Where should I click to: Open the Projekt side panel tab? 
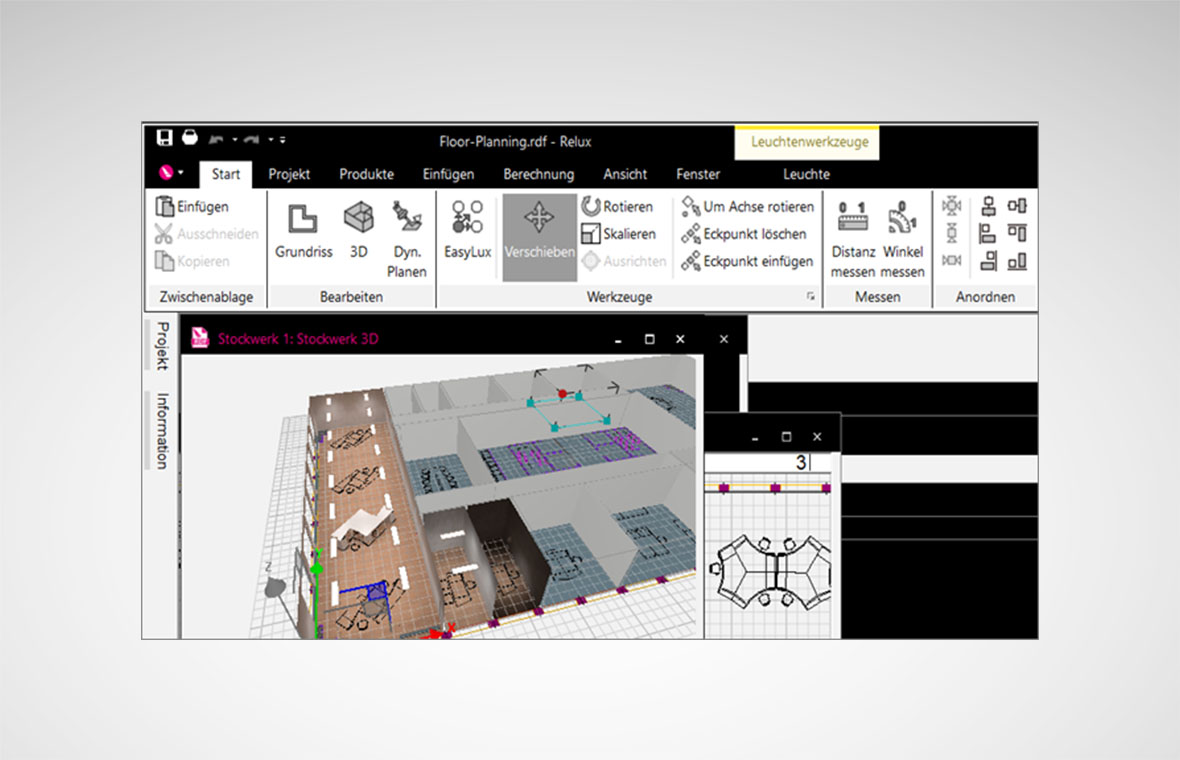pyautogui.click(x=161, y=345)
